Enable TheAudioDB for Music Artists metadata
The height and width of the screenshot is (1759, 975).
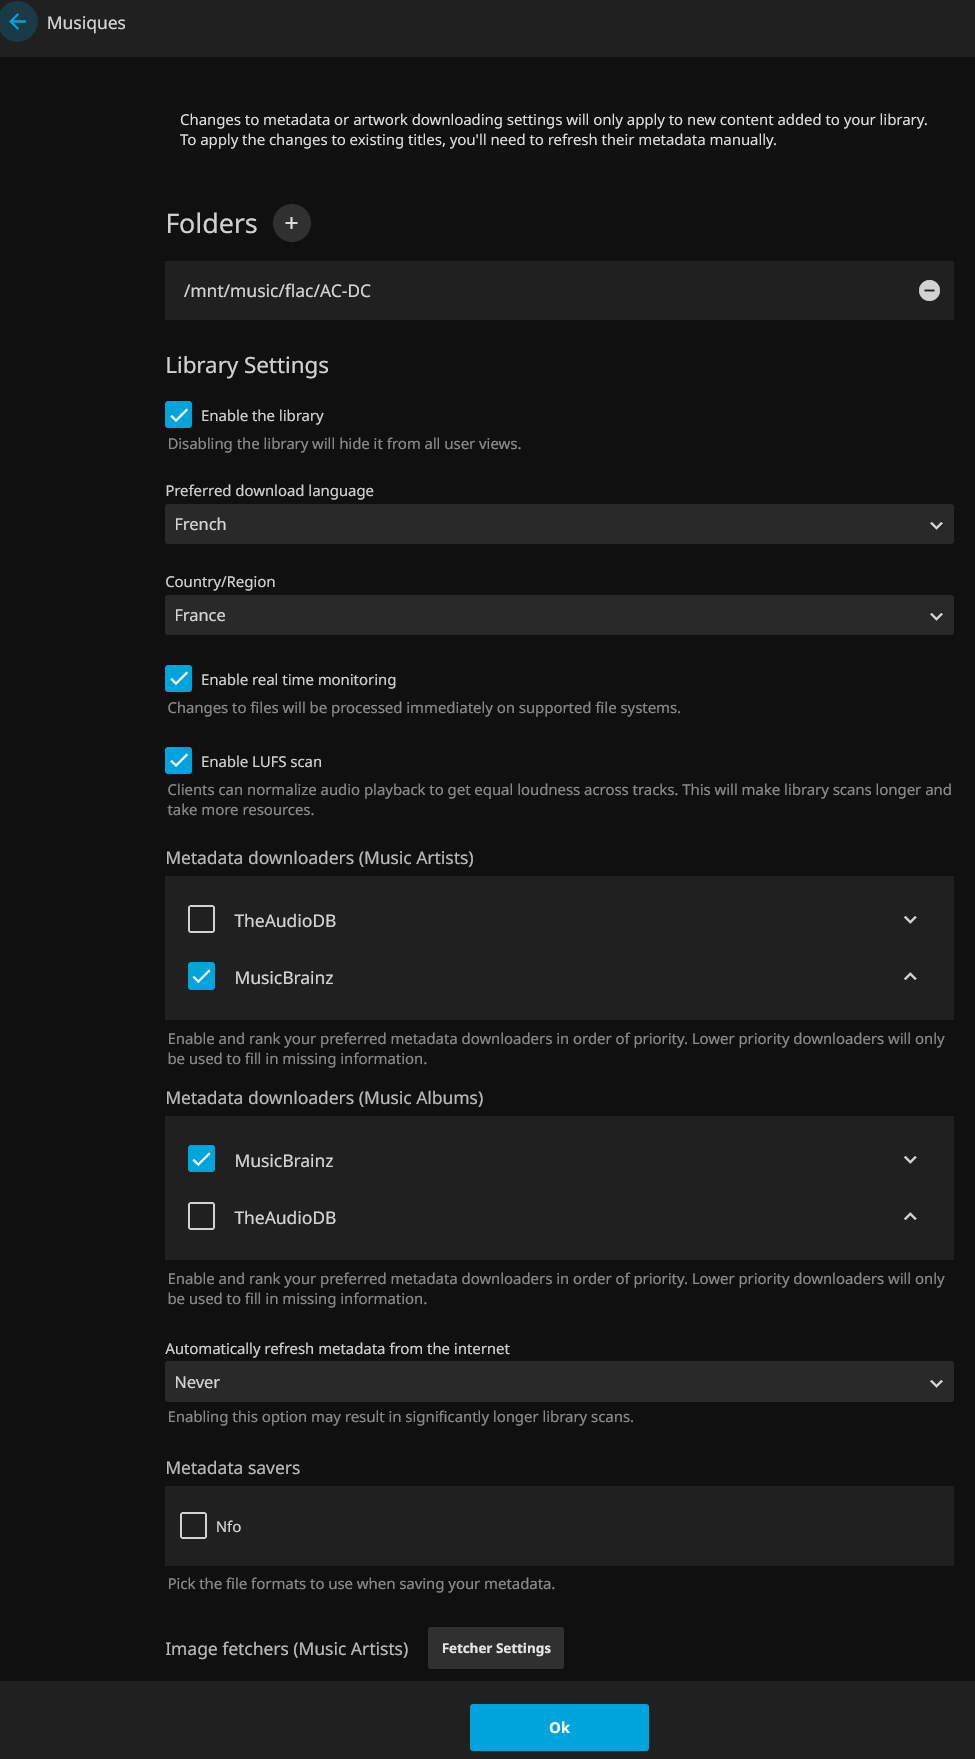202,920
